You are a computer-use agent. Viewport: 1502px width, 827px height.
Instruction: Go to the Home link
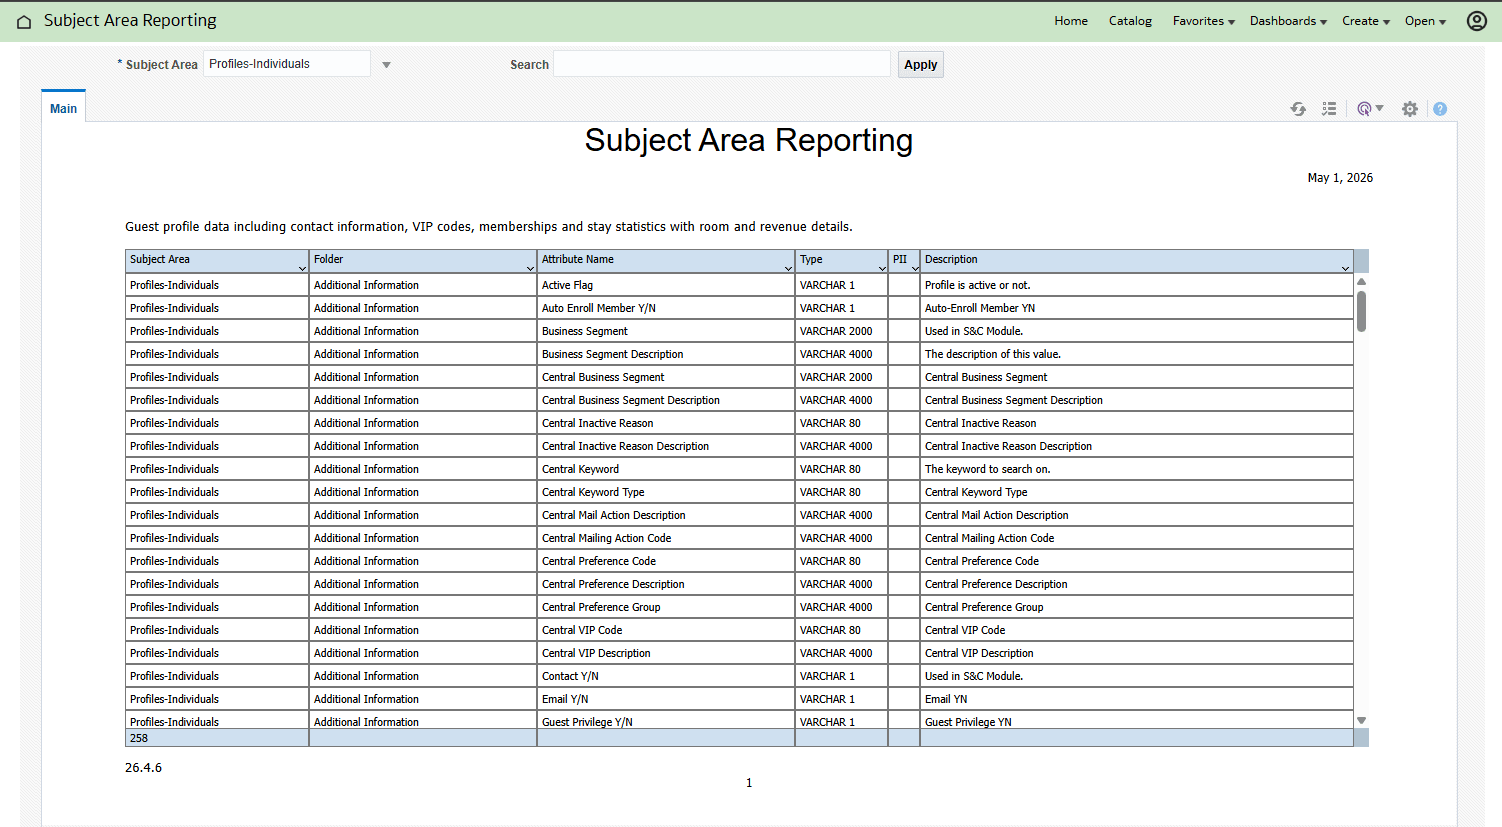1071,21
